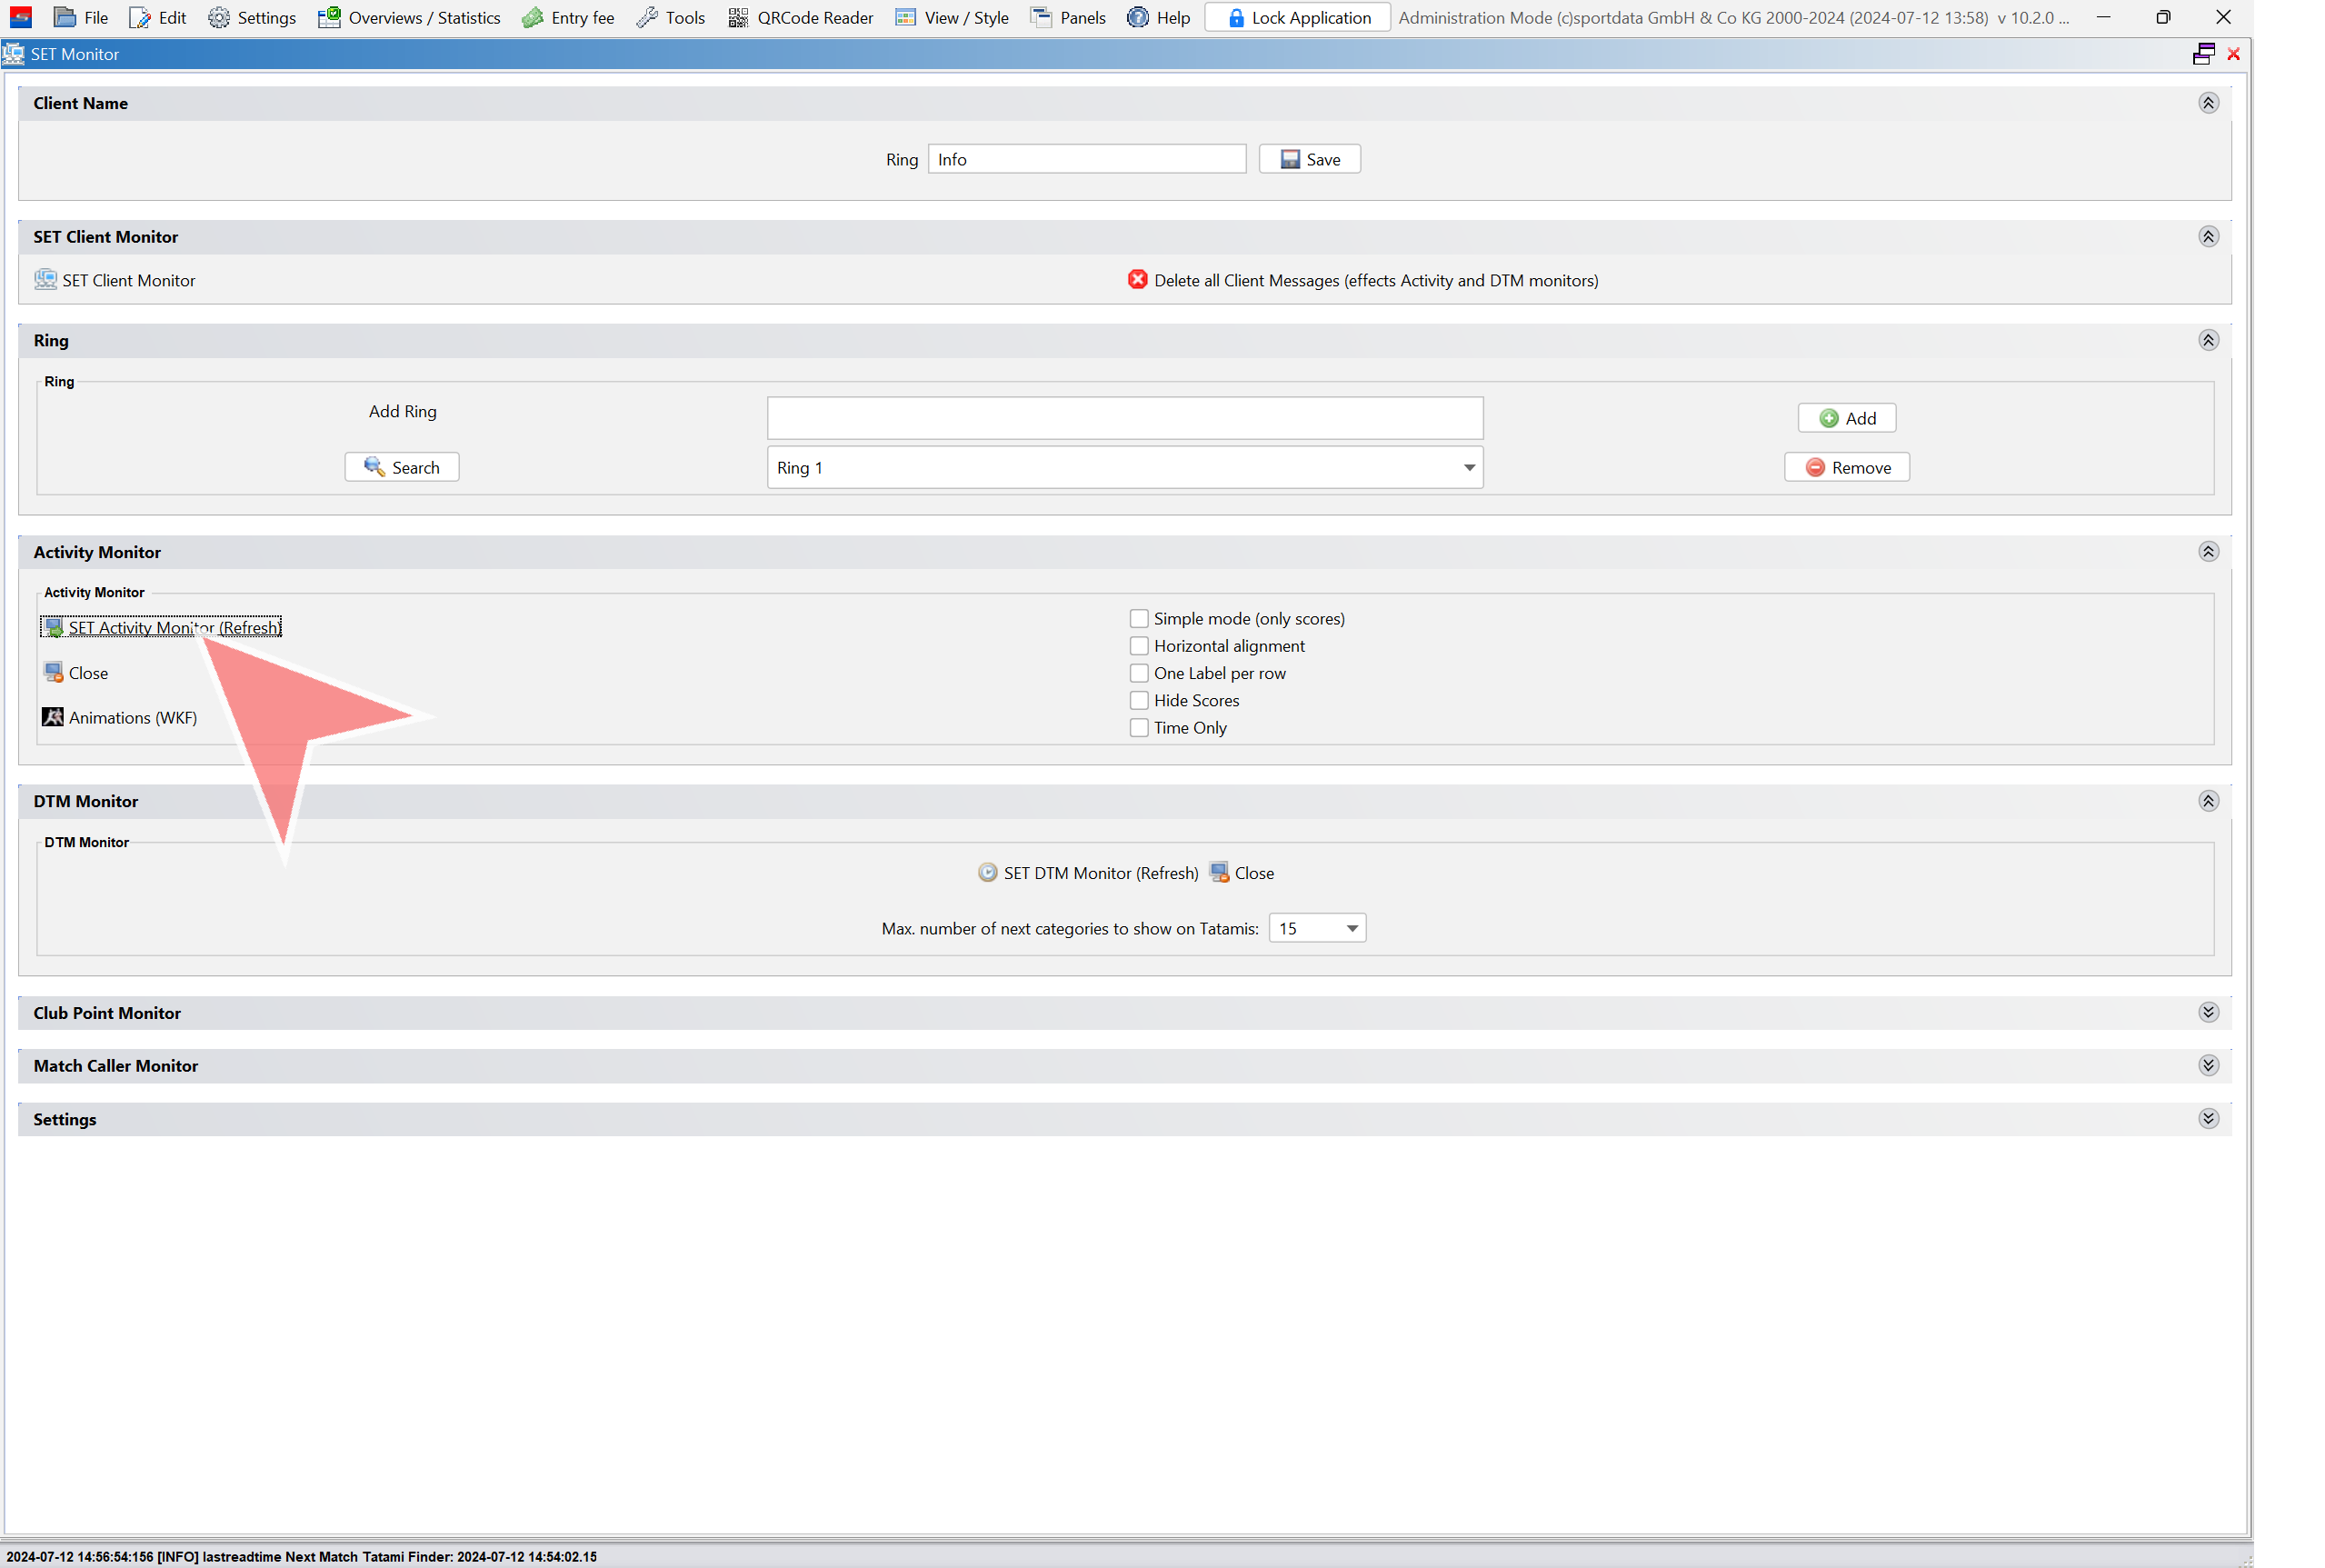
Task: Expand the Club Point Monitor section
Action: point(2208,1012)
